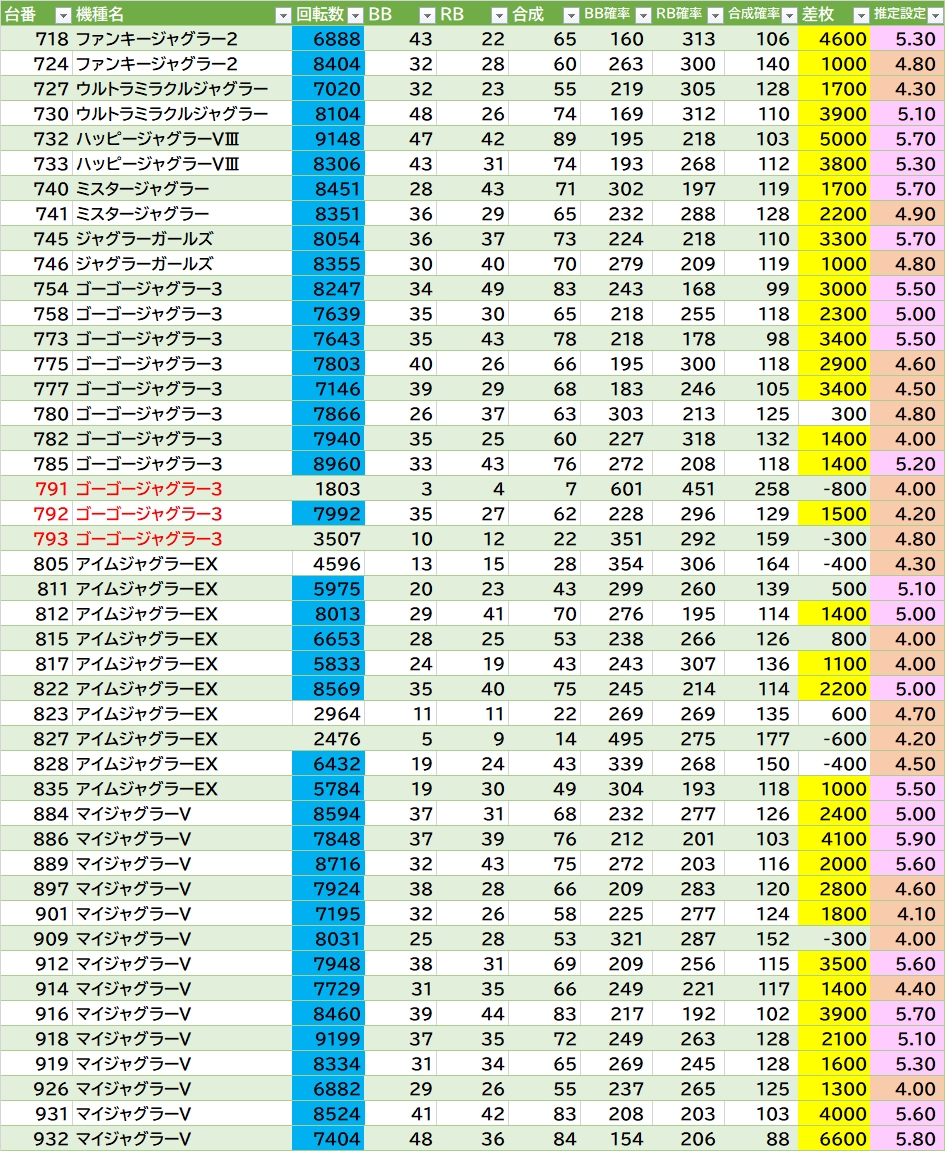
Task: Select machine number 812
Action: click(x=36, y=613)
